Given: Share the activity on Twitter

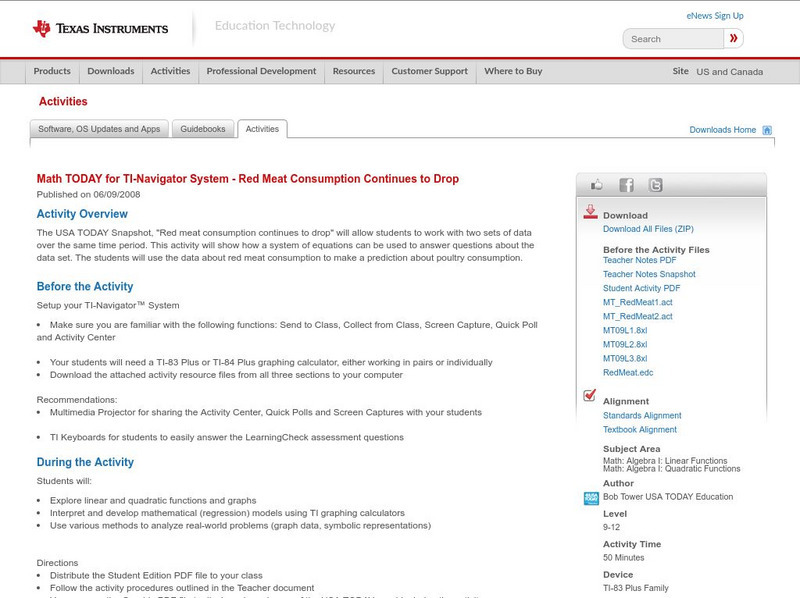Looking at the screenshot, I should point(656,185).
